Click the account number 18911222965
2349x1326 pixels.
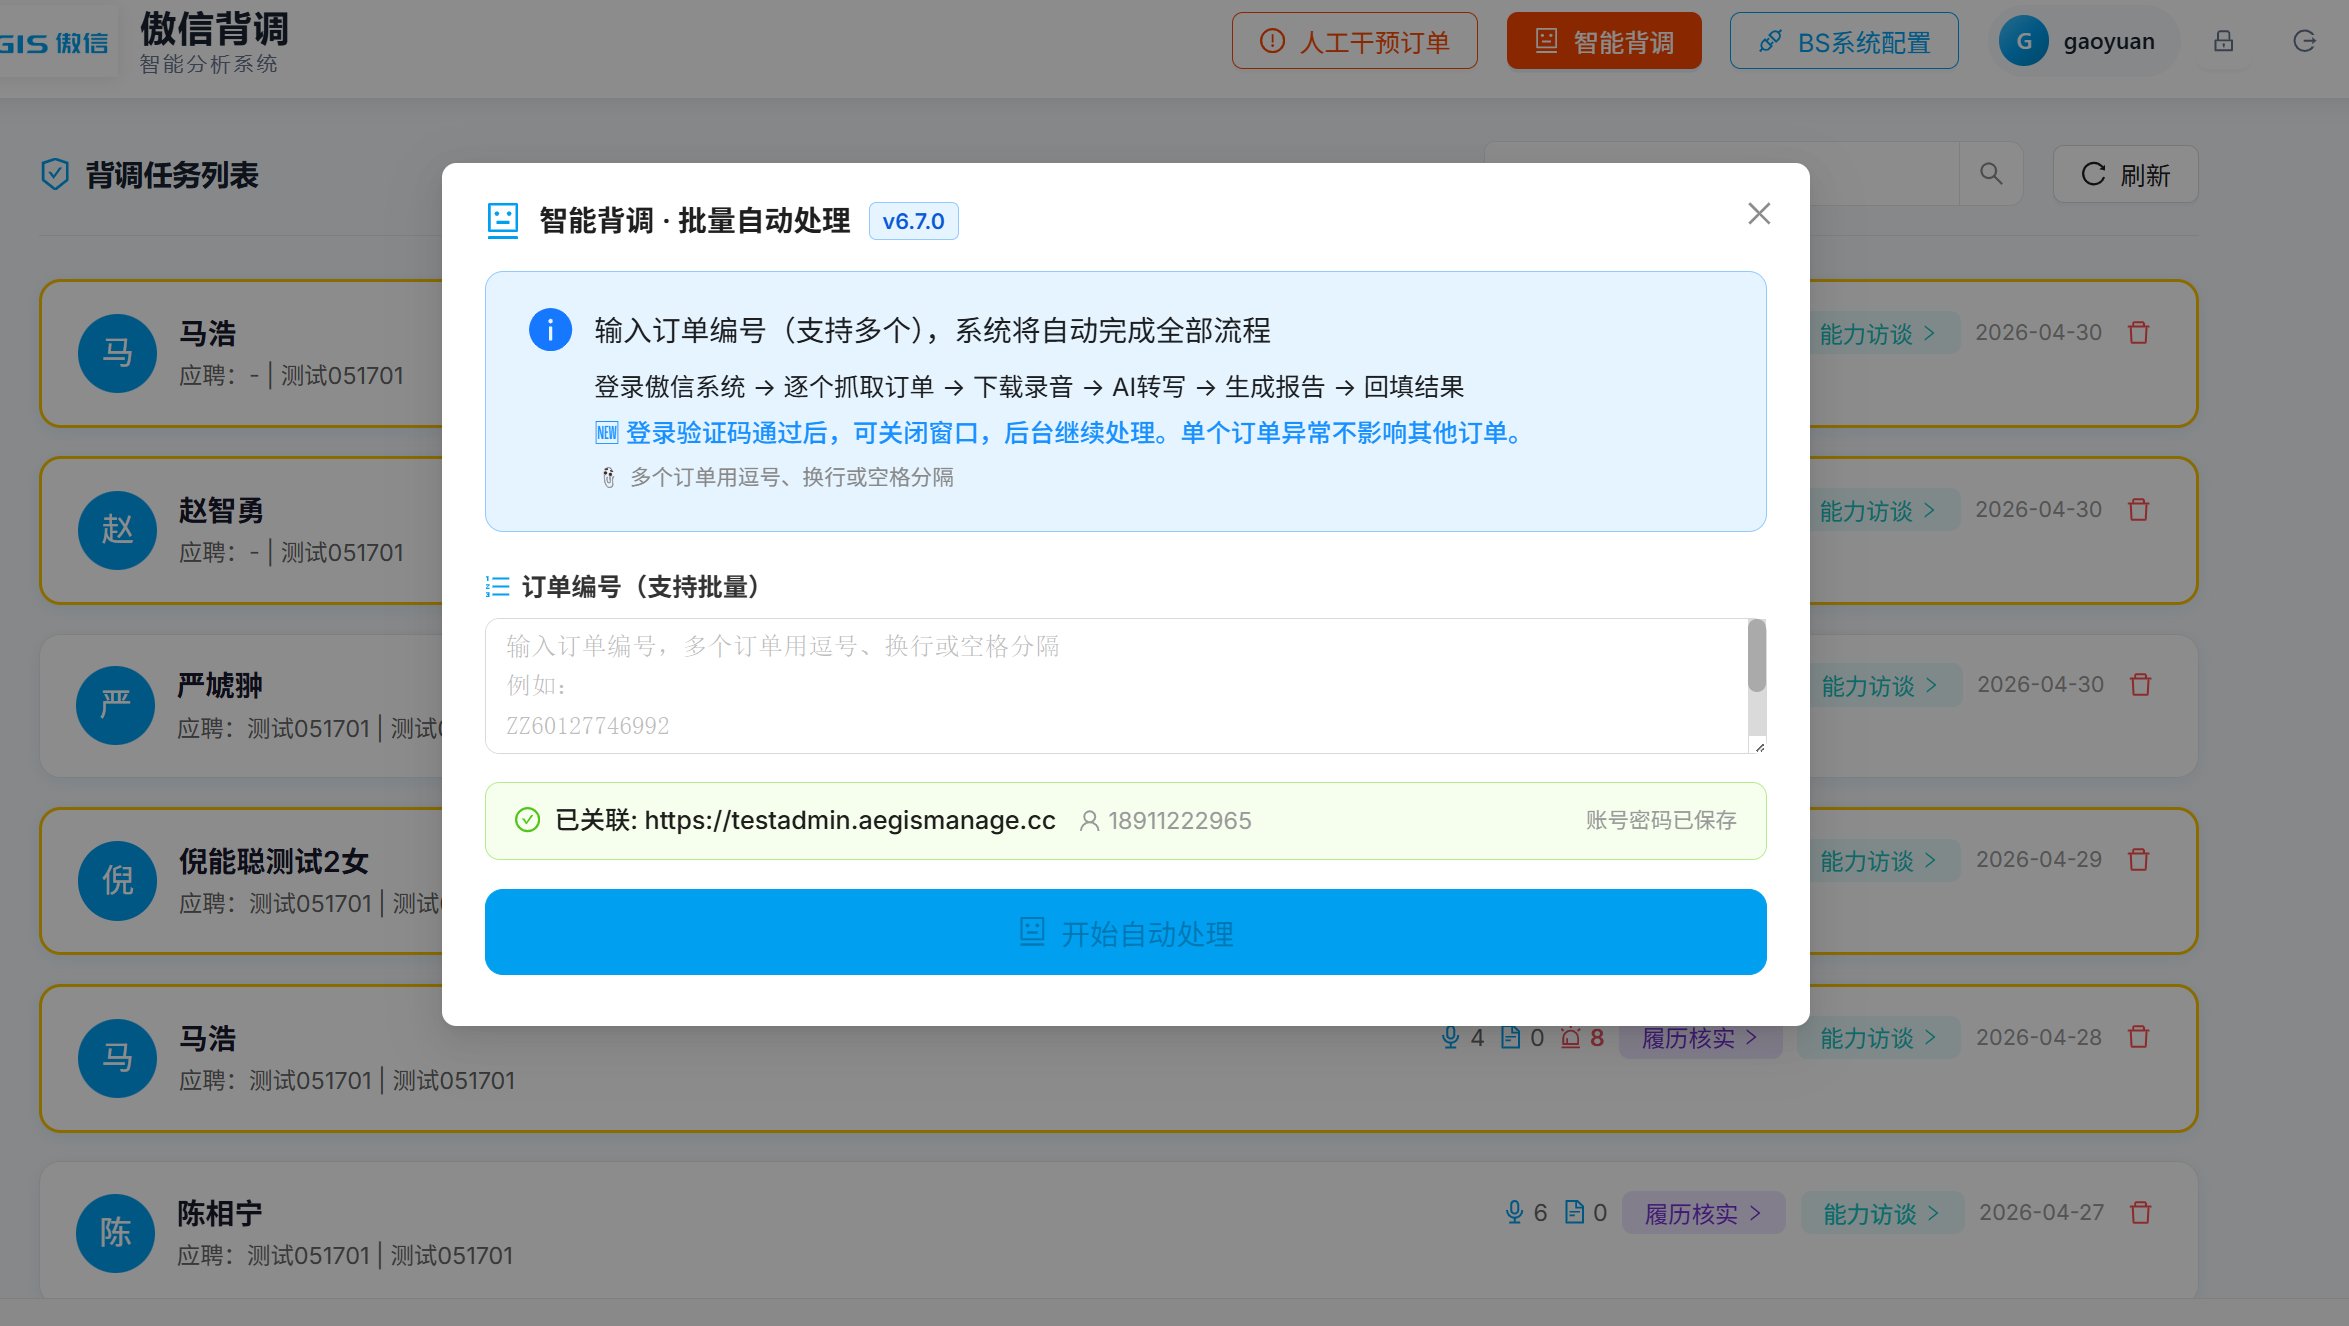coord(1180,820)
